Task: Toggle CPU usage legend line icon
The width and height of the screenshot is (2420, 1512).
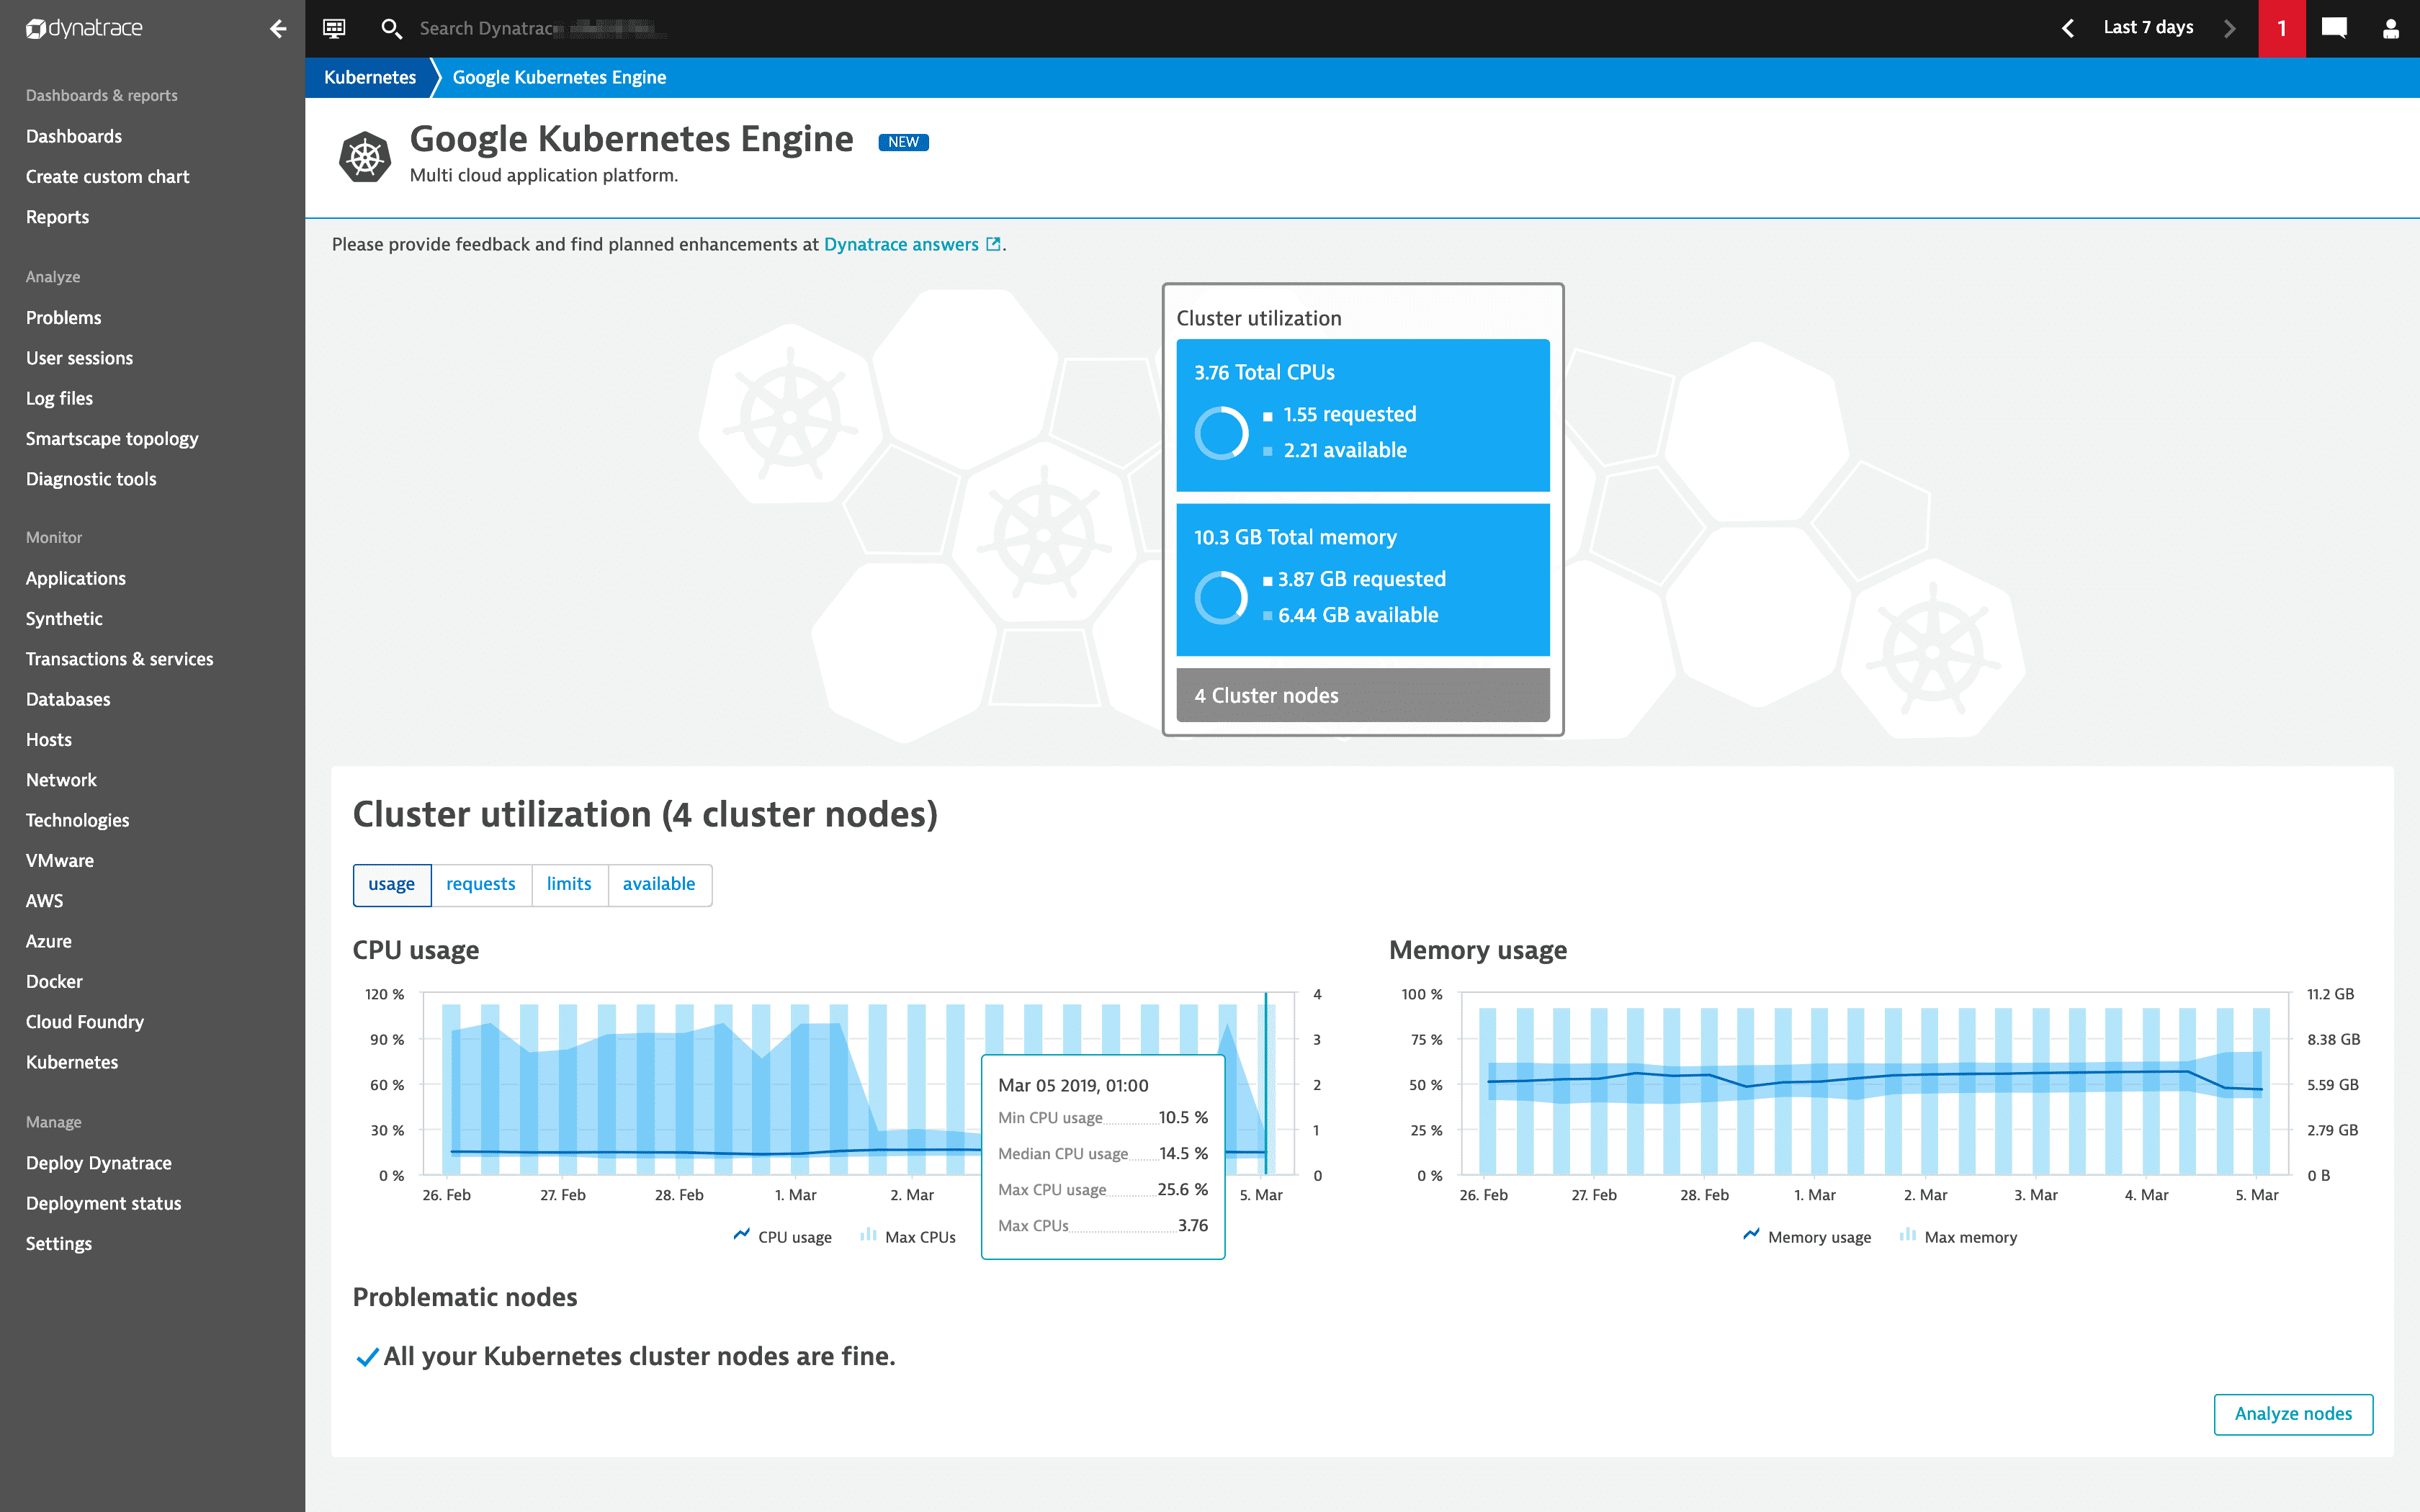Action: pos(741,1235)
